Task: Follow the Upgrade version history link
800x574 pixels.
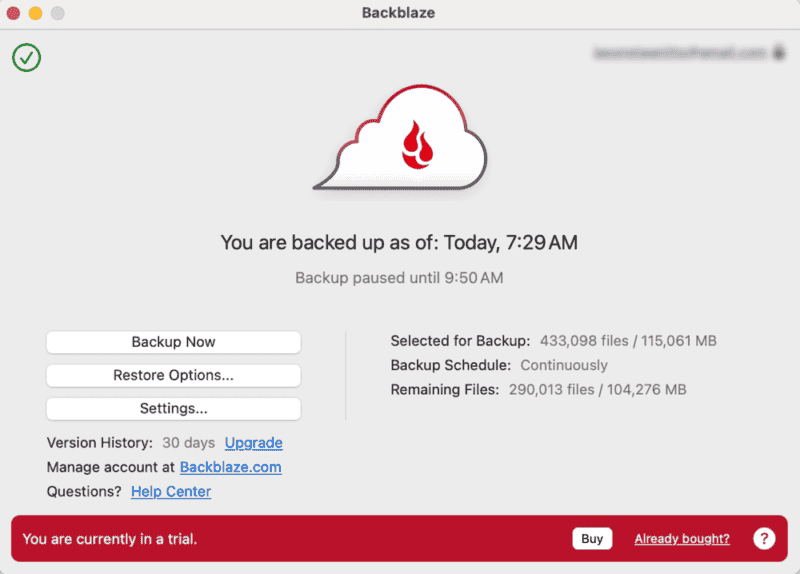Action: [x=254, y=442]
